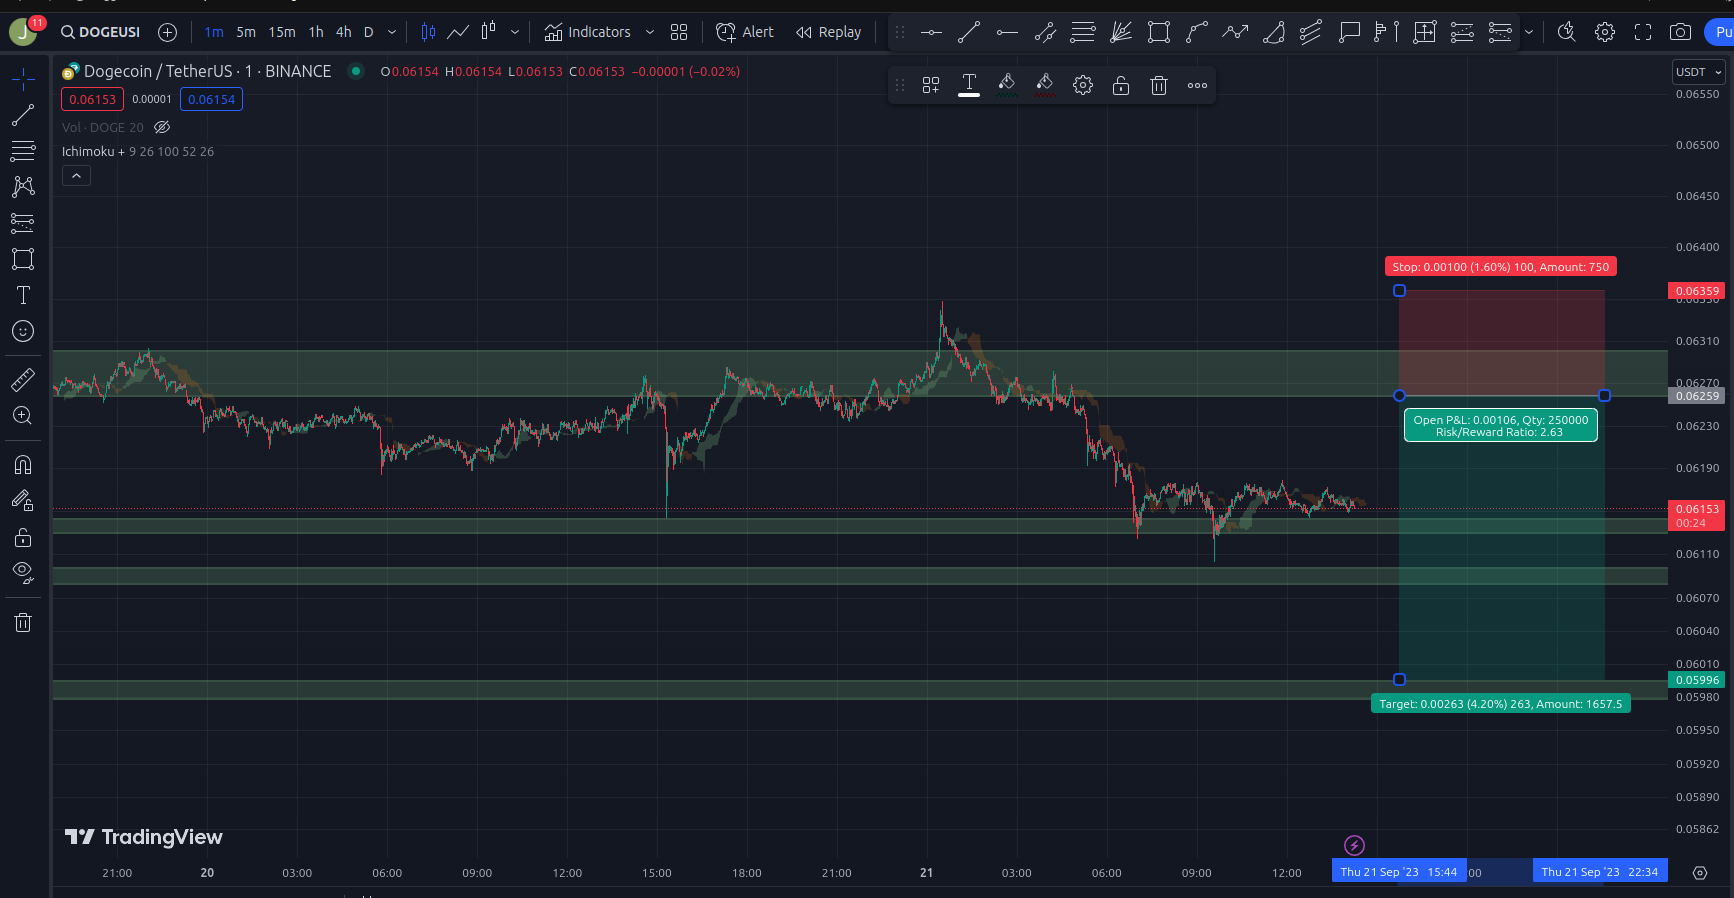1734x898 pixels.
Task: Open the pattern drawing tools
Action: pos(23,187)
